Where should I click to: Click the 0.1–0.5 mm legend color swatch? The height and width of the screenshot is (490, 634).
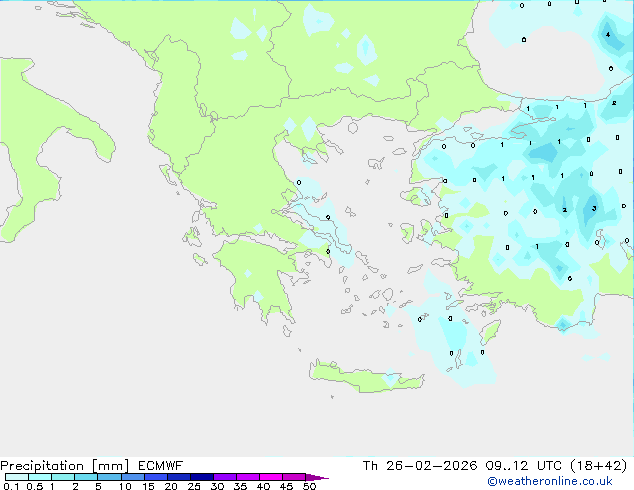click(x=17, y=477)
